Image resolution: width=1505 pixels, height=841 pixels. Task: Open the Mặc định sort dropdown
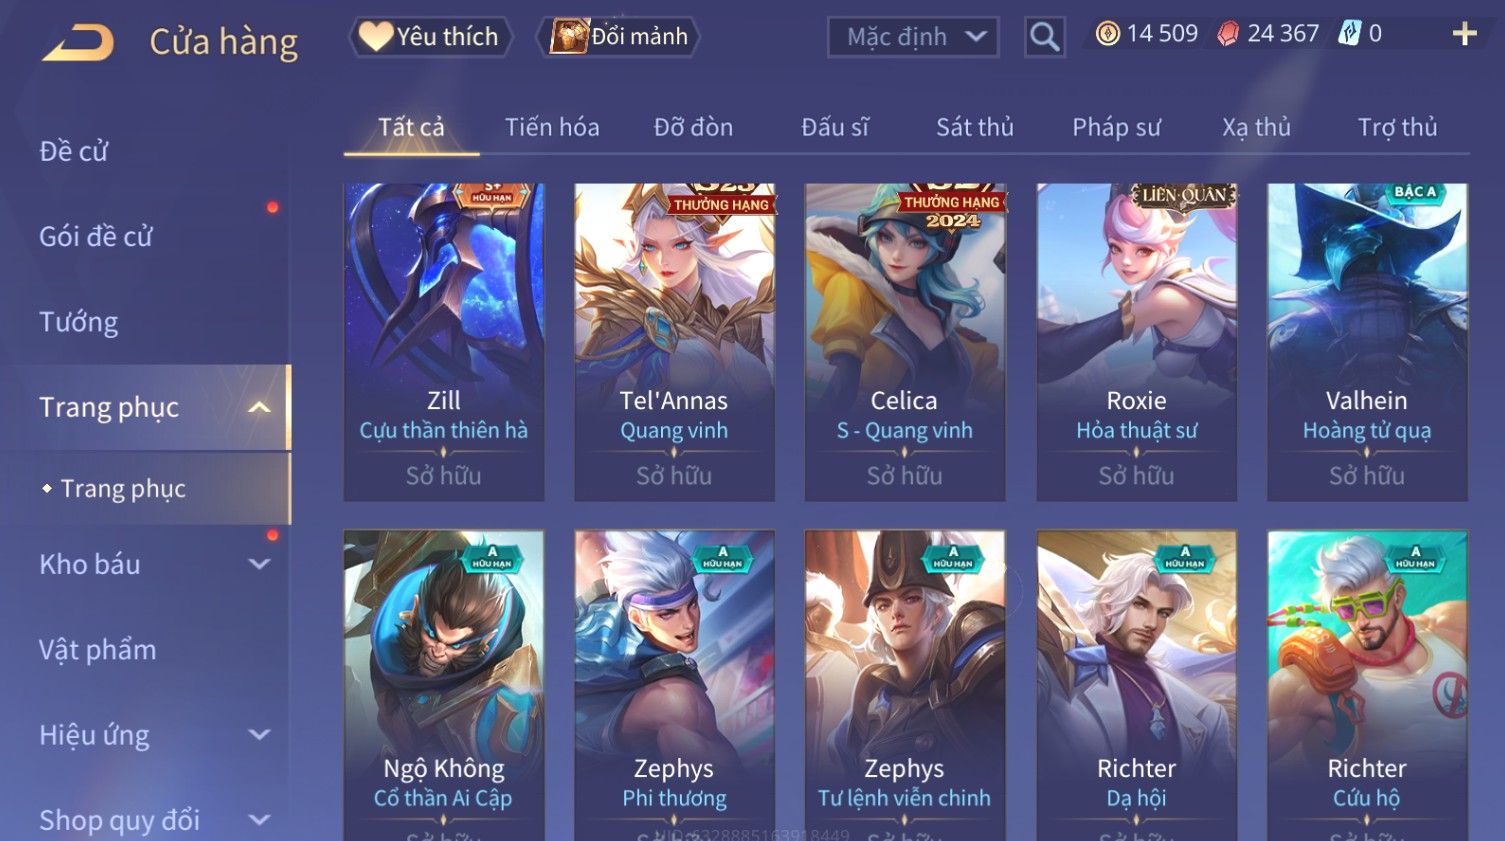click(x=913, y=37)
